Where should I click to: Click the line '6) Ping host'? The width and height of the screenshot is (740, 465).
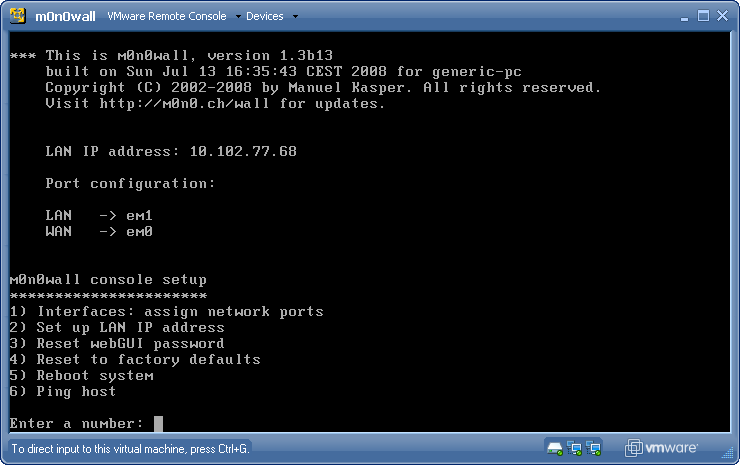click(63, 392)
